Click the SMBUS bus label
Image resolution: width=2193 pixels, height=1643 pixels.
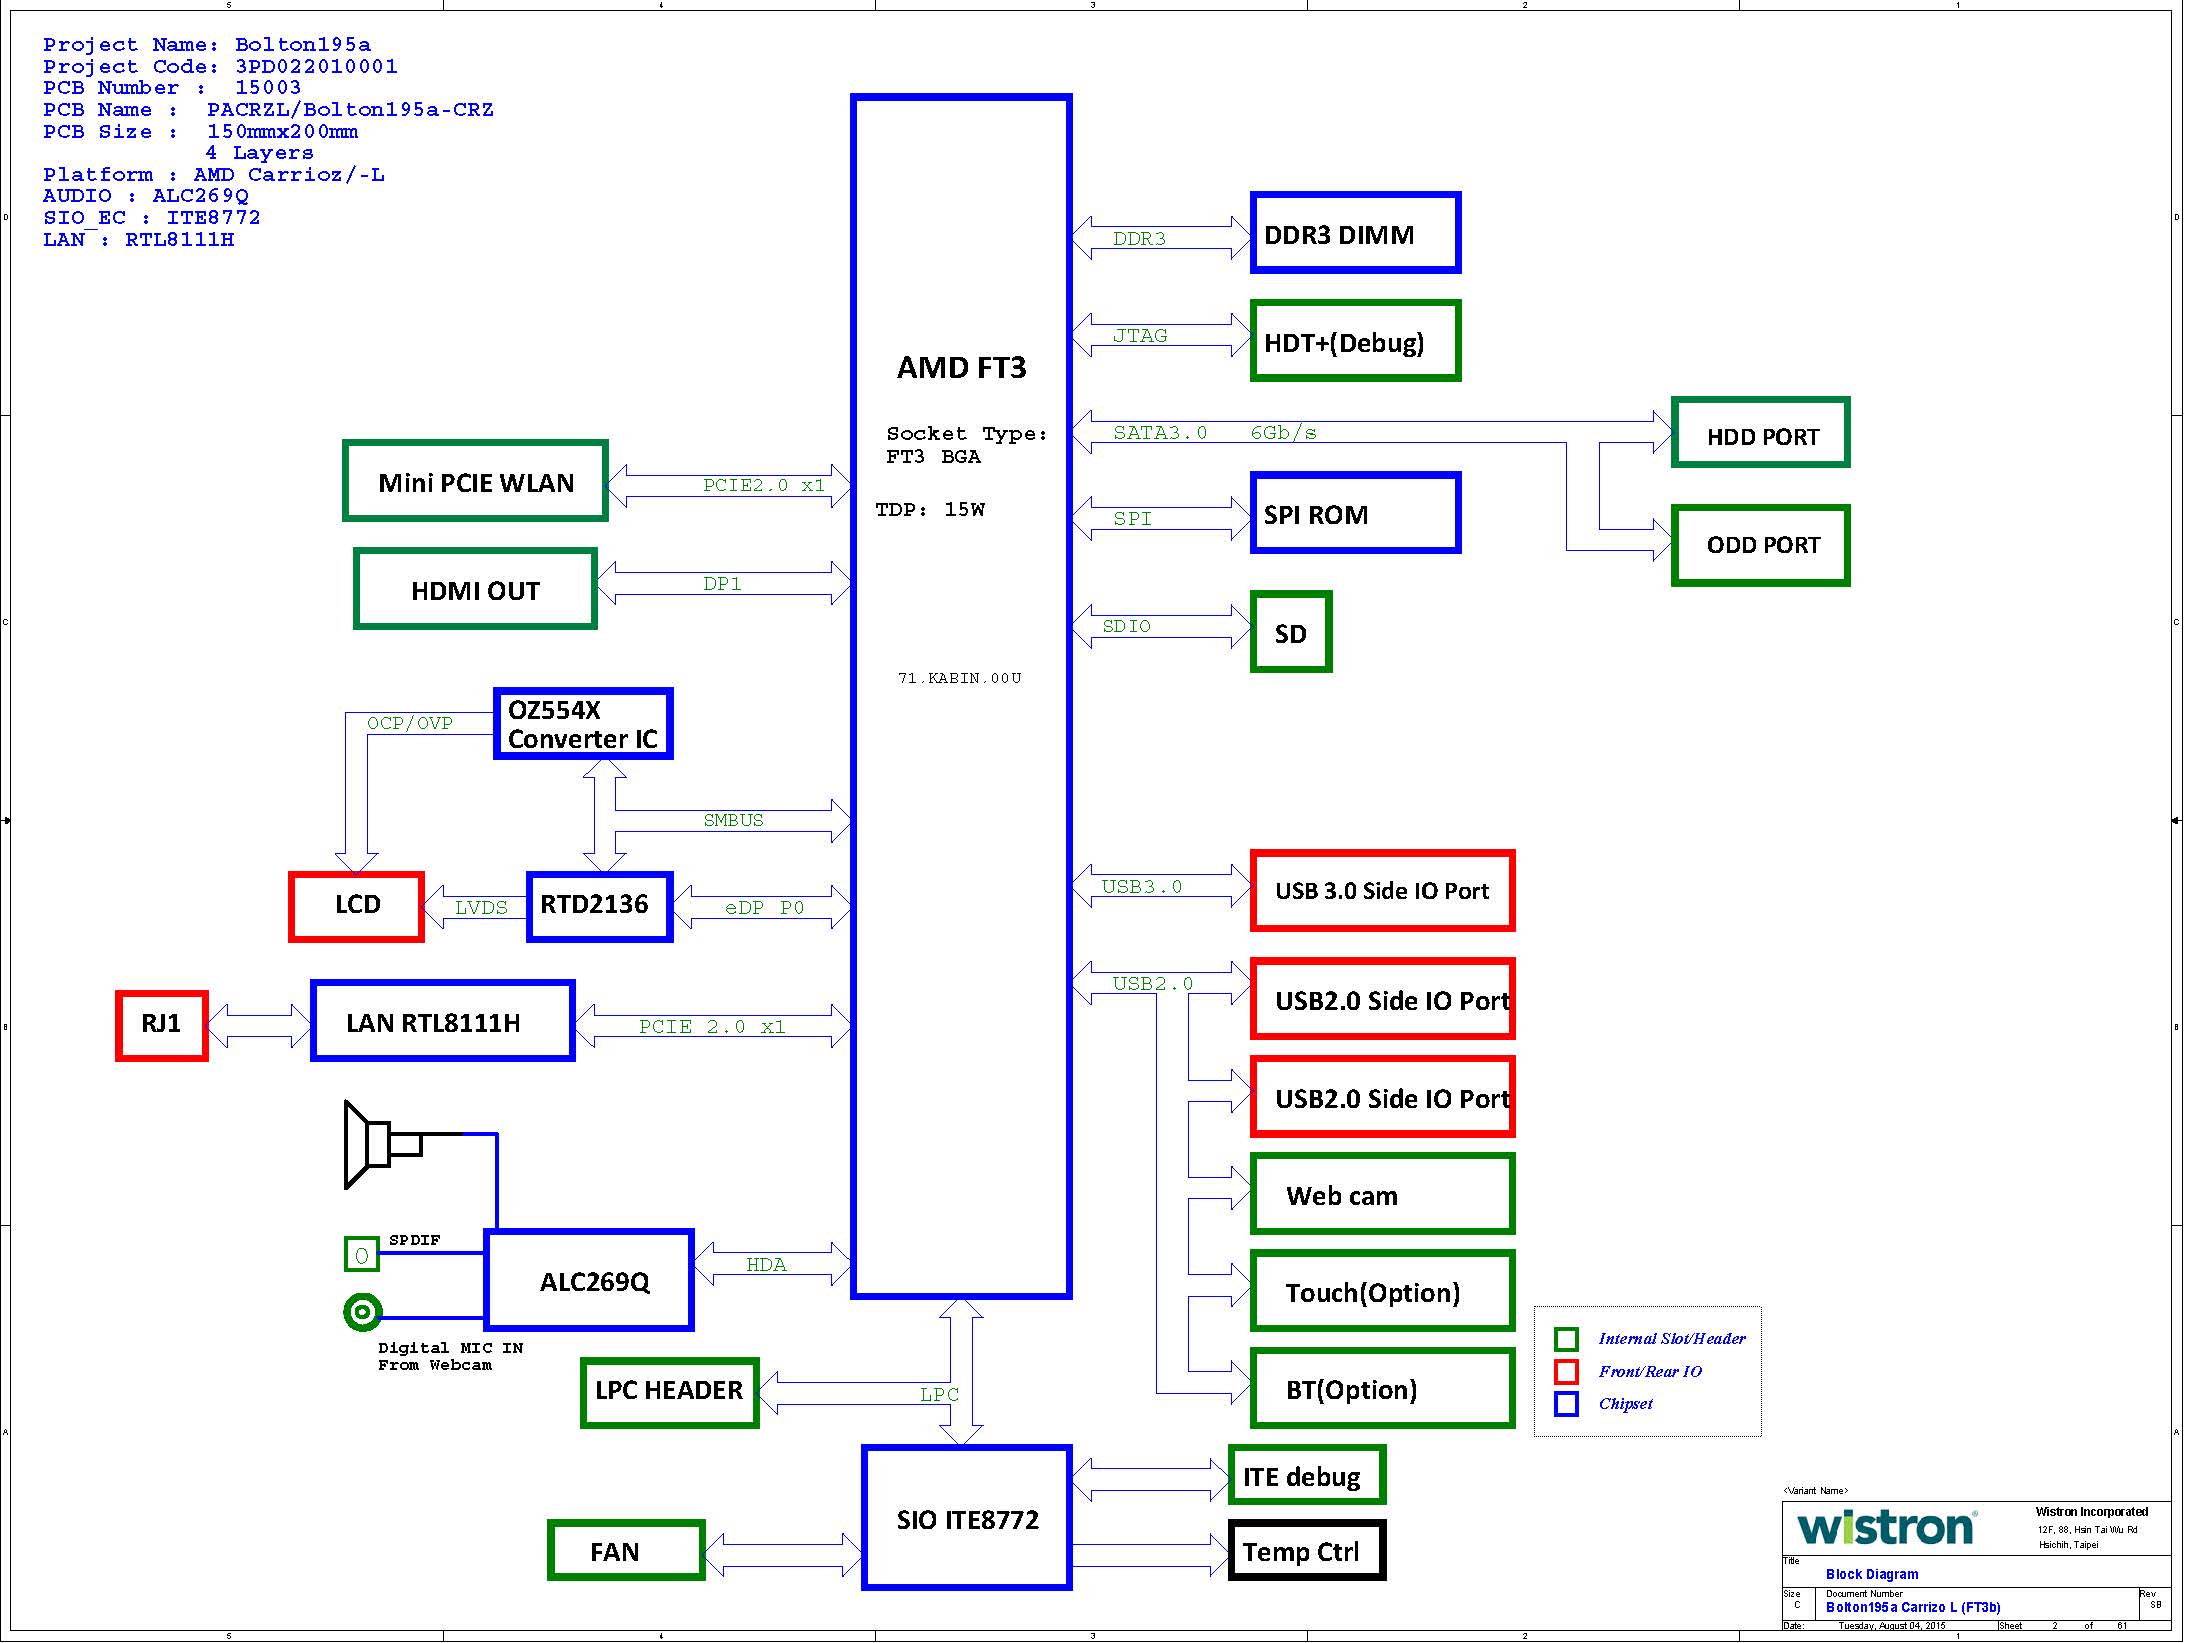click(x=733, y=821)
